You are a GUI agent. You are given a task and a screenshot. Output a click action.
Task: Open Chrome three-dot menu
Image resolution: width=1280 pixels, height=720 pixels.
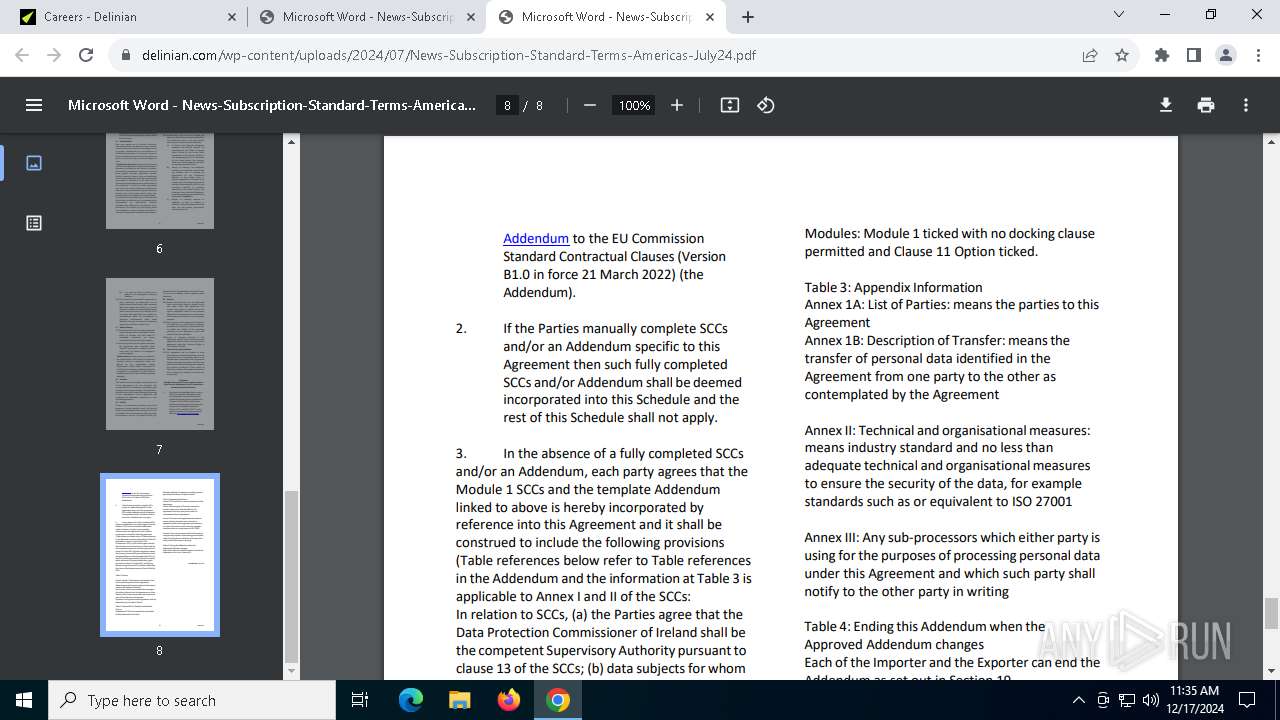[x=1257, y=55]
